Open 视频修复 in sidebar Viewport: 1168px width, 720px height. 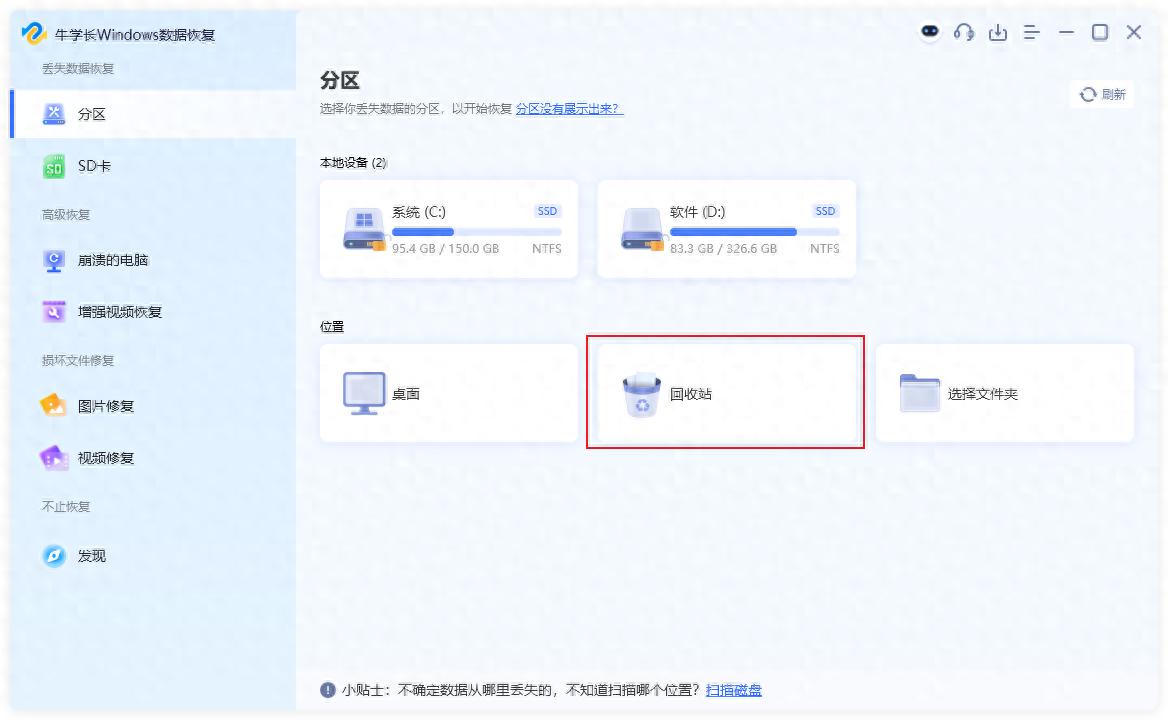tap(153, 458)
